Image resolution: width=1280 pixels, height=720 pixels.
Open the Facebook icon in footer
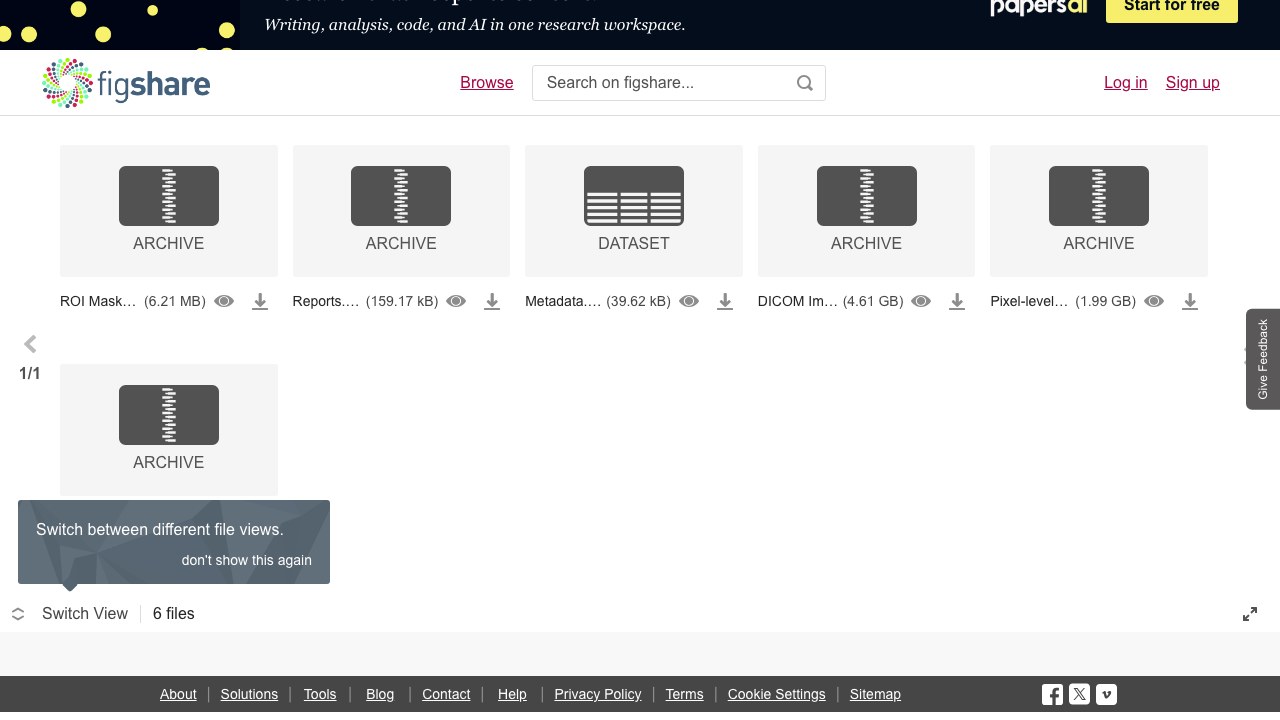(1052, 694)
